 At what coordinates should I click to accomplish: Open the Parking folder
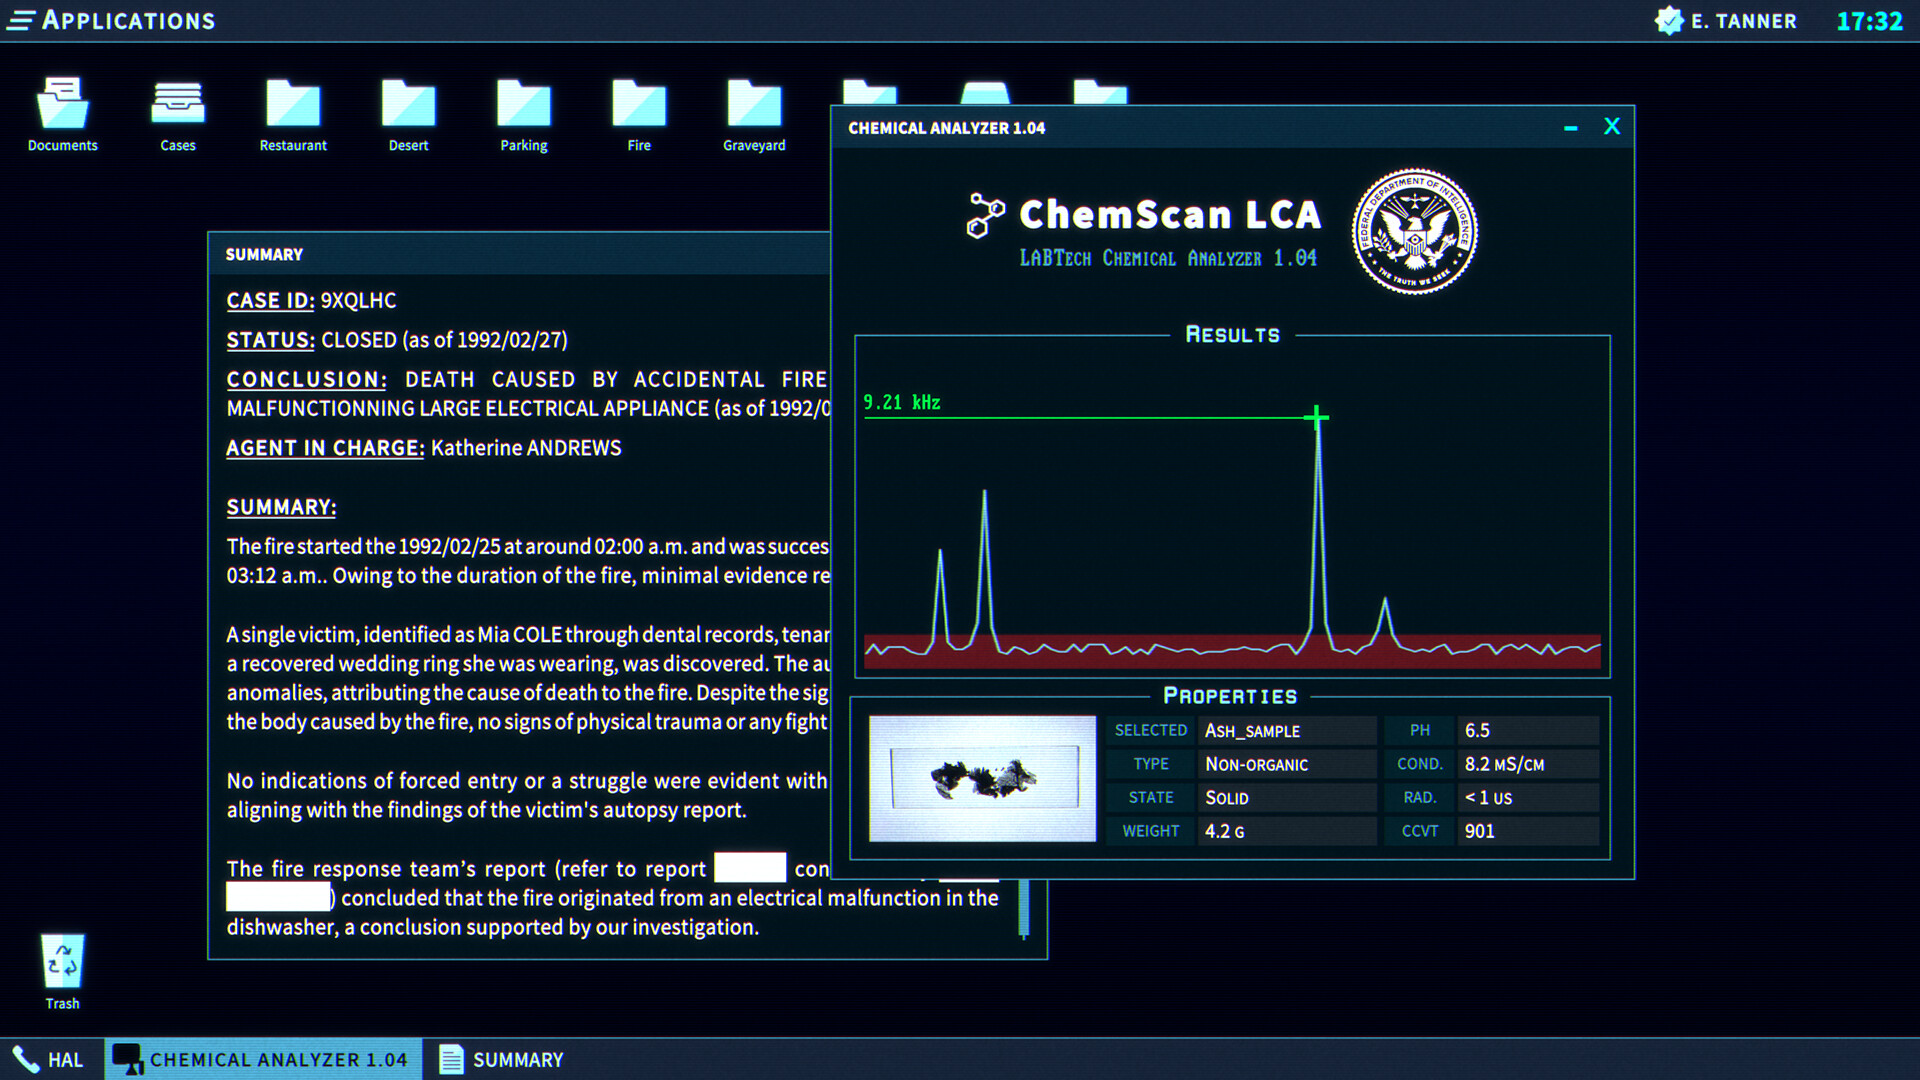(x=523, y=110)
